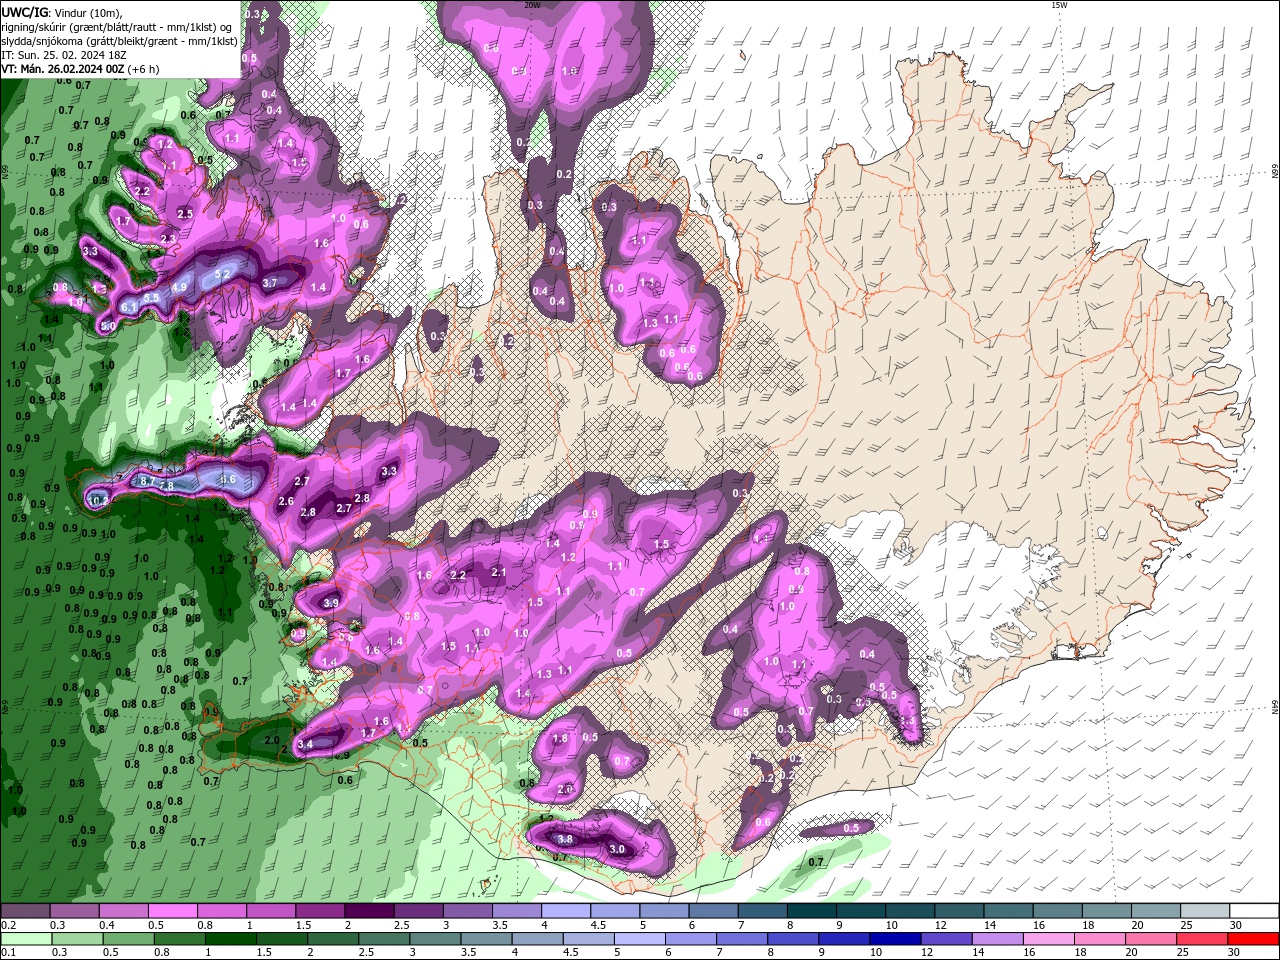This screenshot has height=960, width=1280.
Task: Click the 'rigning/skúrir' legend description line
Action: tap(114, 27)
